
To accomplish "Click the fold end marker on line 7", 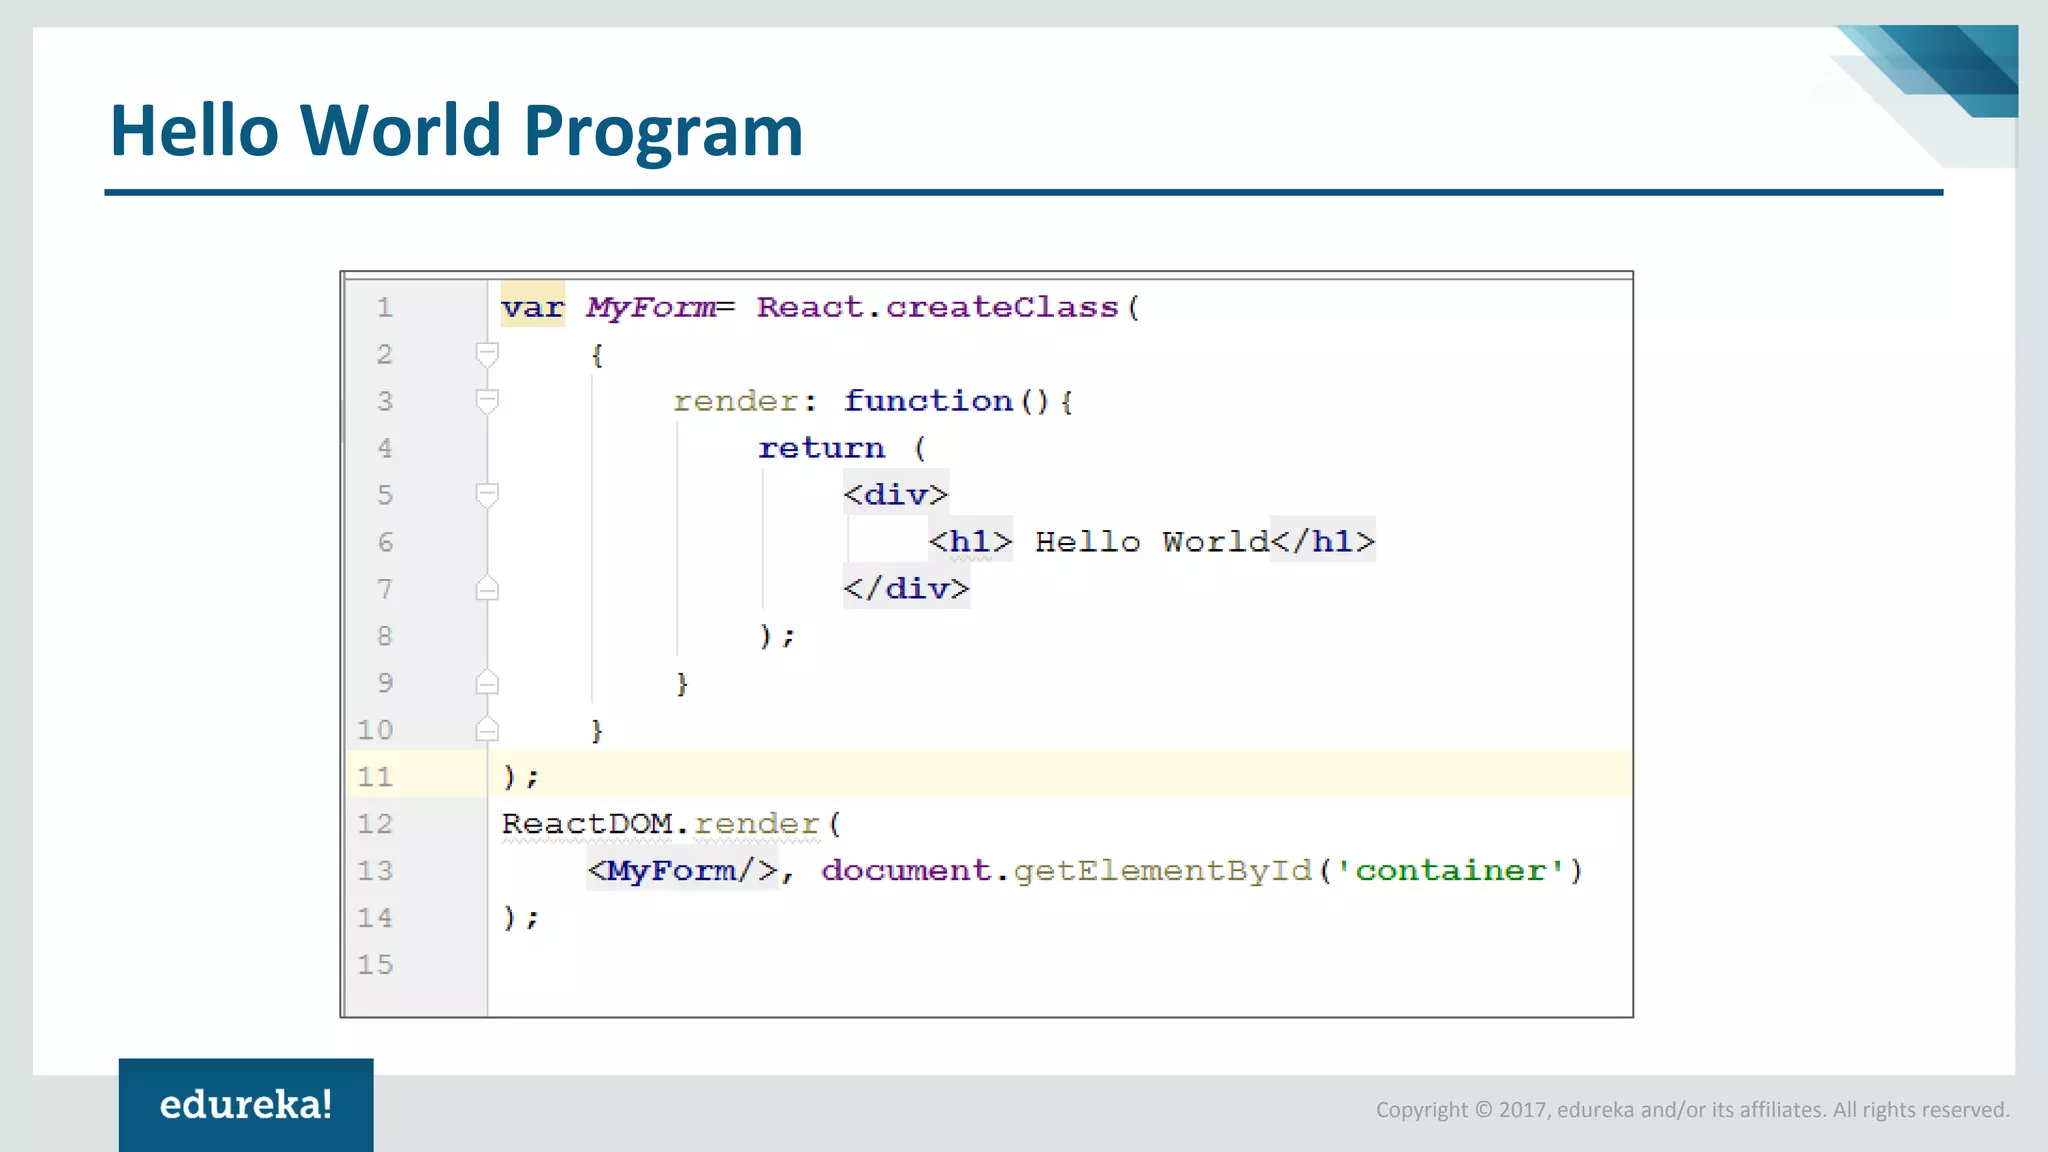I will coord(487,588).
